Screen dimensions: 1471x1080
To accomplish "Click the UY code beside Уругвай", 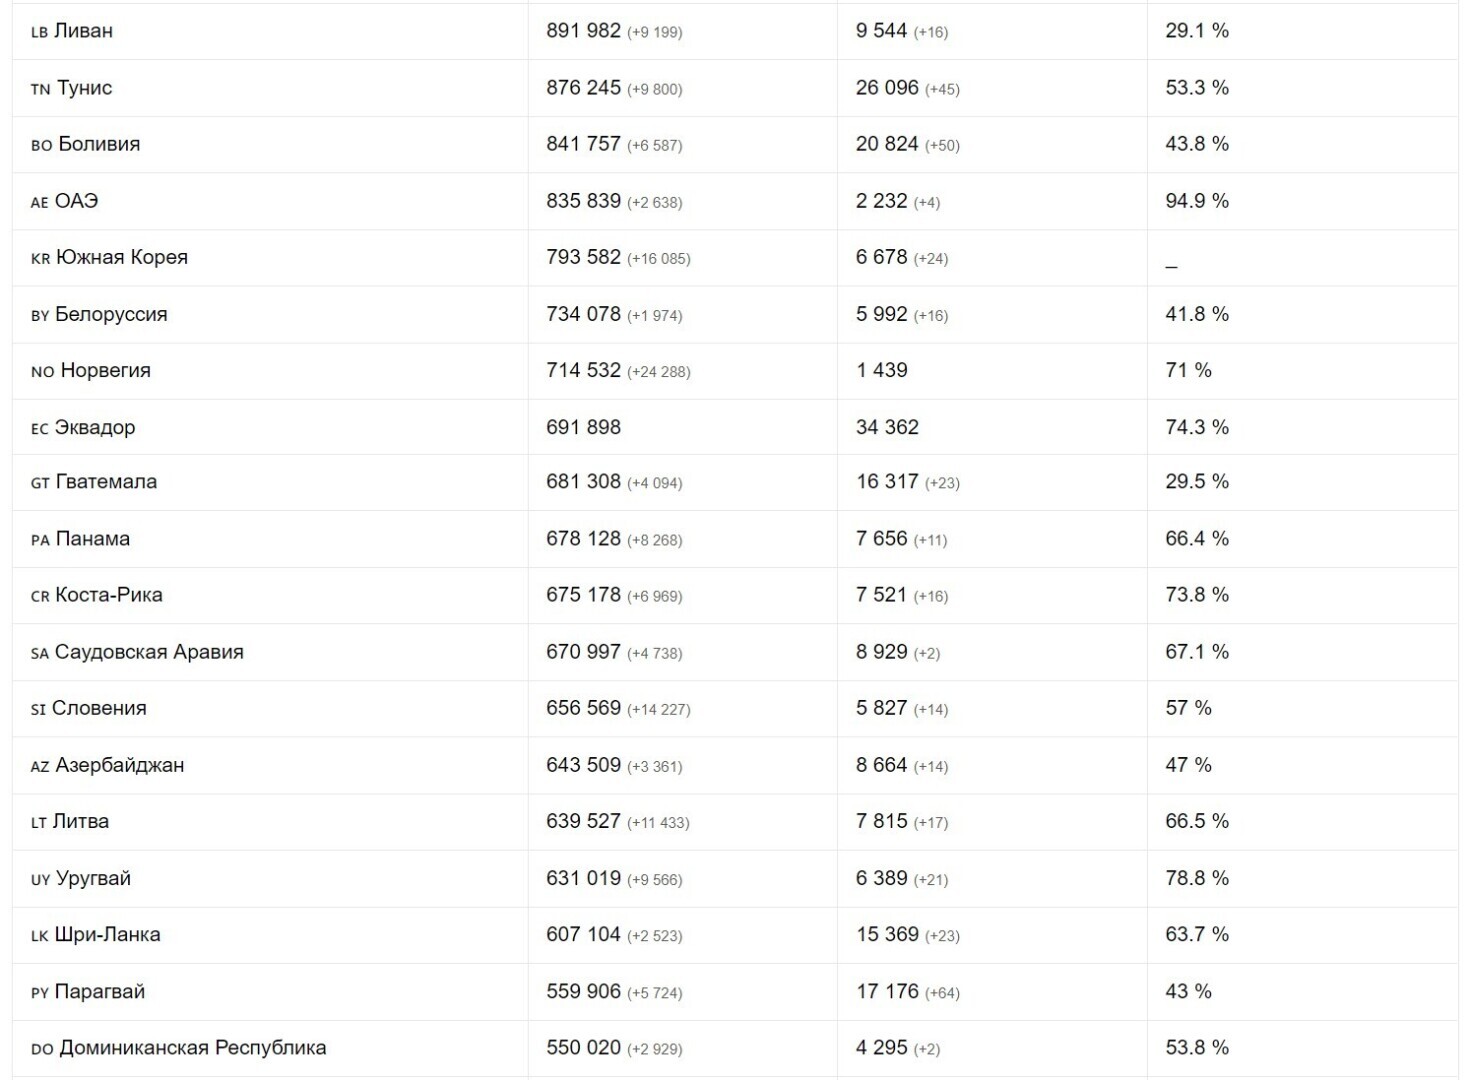I will click(40, 880).
